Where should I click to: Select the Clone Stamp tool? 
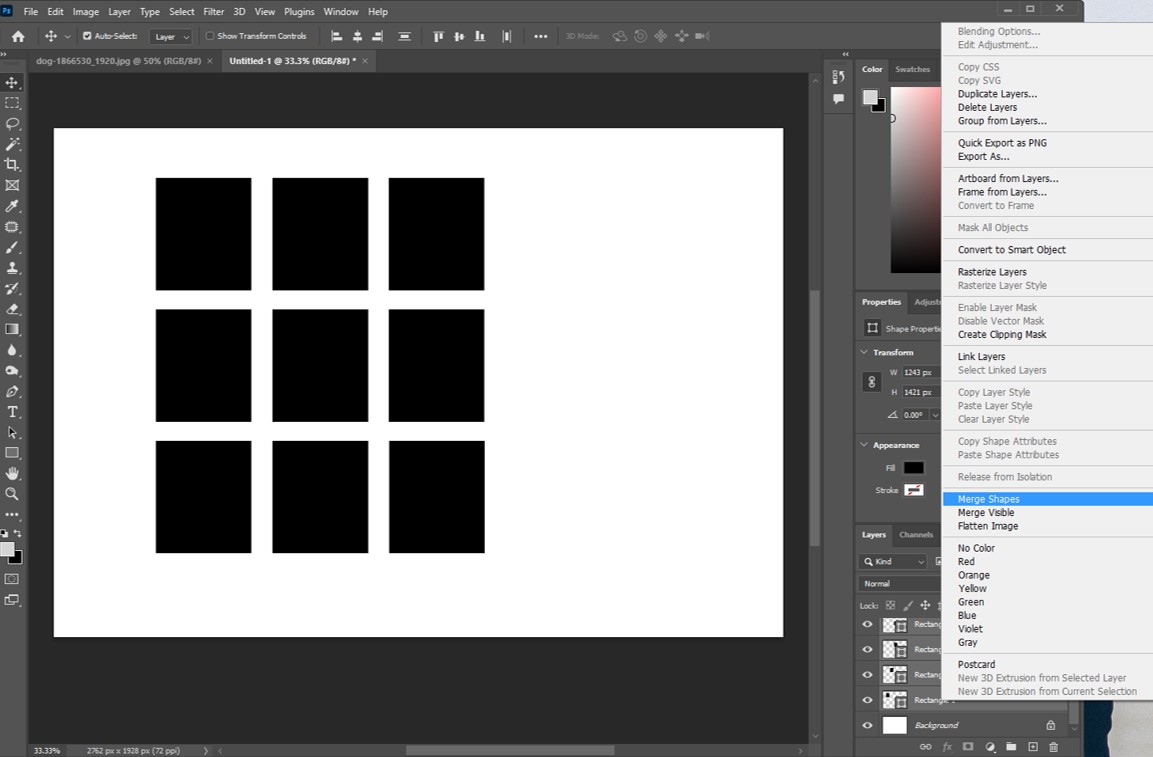[12, 268]
